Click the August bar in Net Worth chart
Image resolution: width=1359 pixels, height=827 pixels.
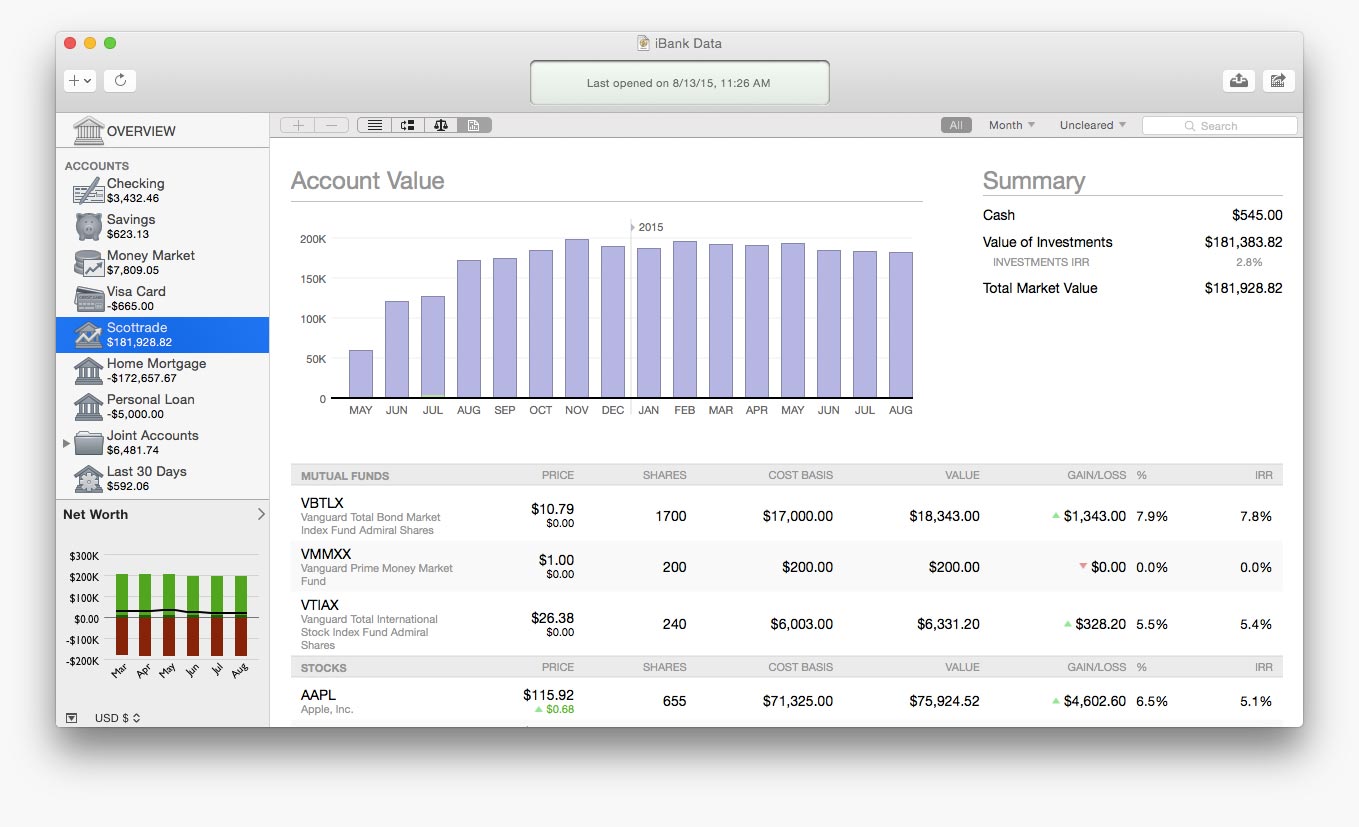(x=241, y=615)
